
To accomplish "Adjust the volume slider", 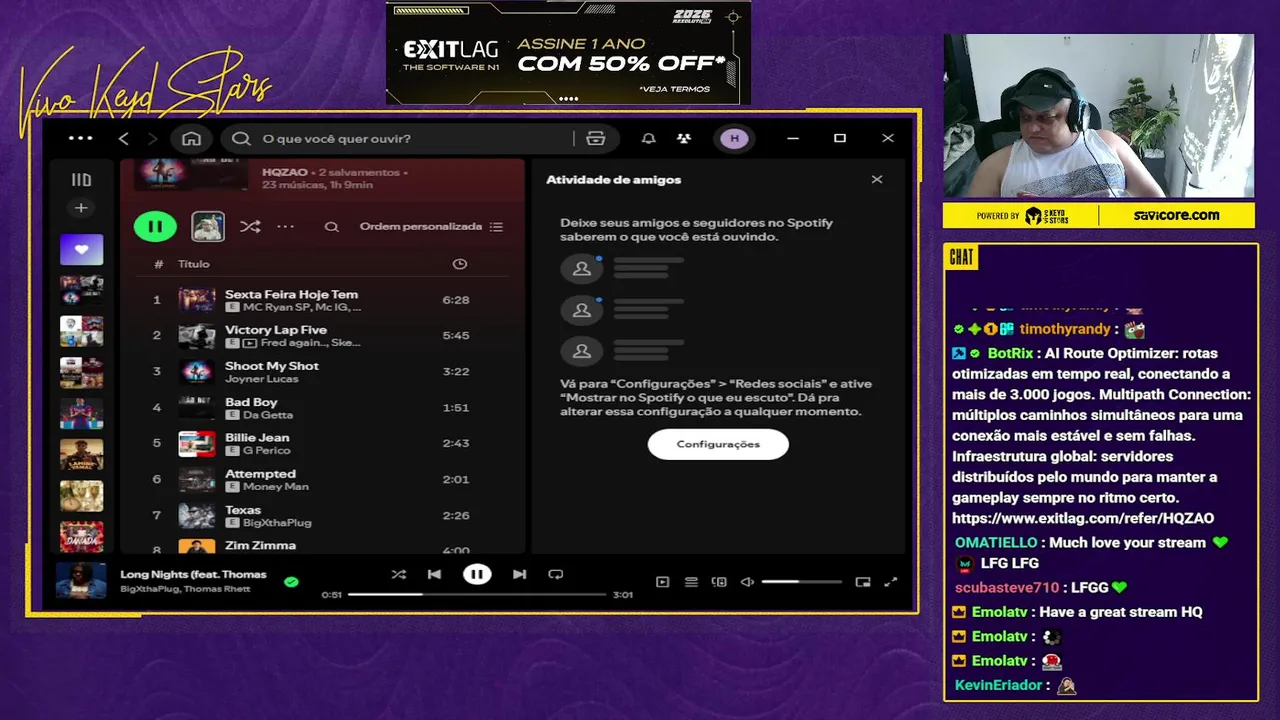I will tap(802, 582).
